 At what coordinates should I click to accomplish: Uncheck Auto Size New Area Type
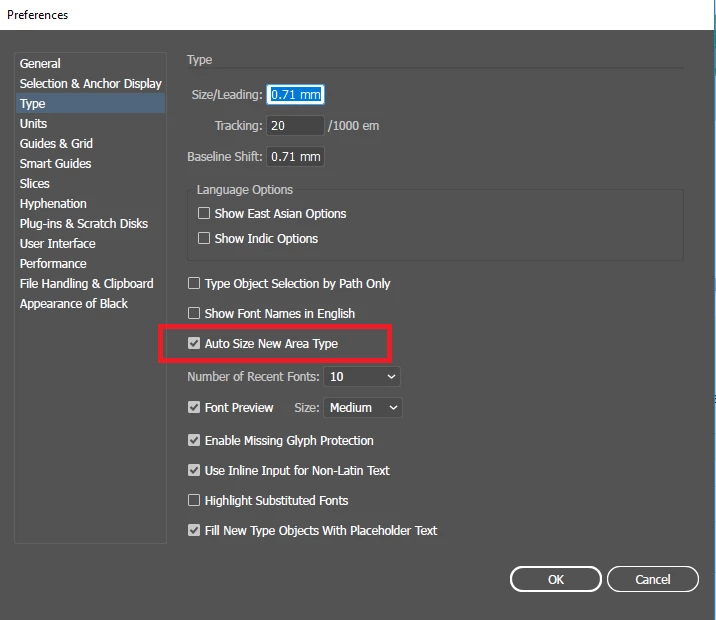[194, 343]
